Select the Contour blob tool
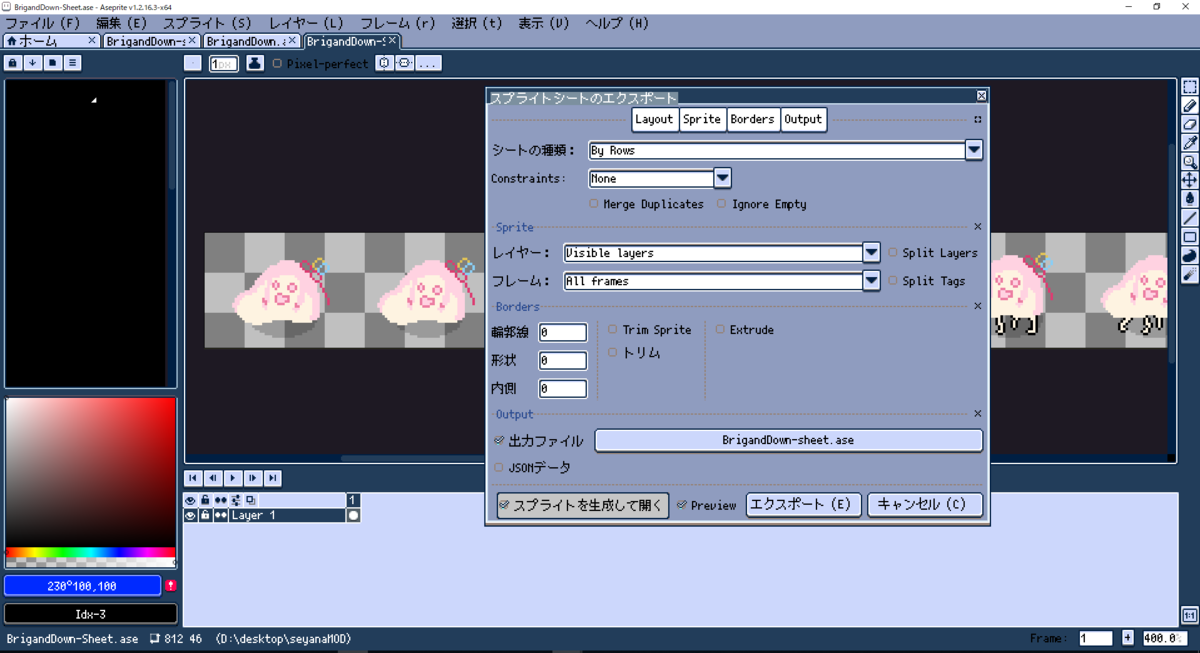 point(1190,255)
